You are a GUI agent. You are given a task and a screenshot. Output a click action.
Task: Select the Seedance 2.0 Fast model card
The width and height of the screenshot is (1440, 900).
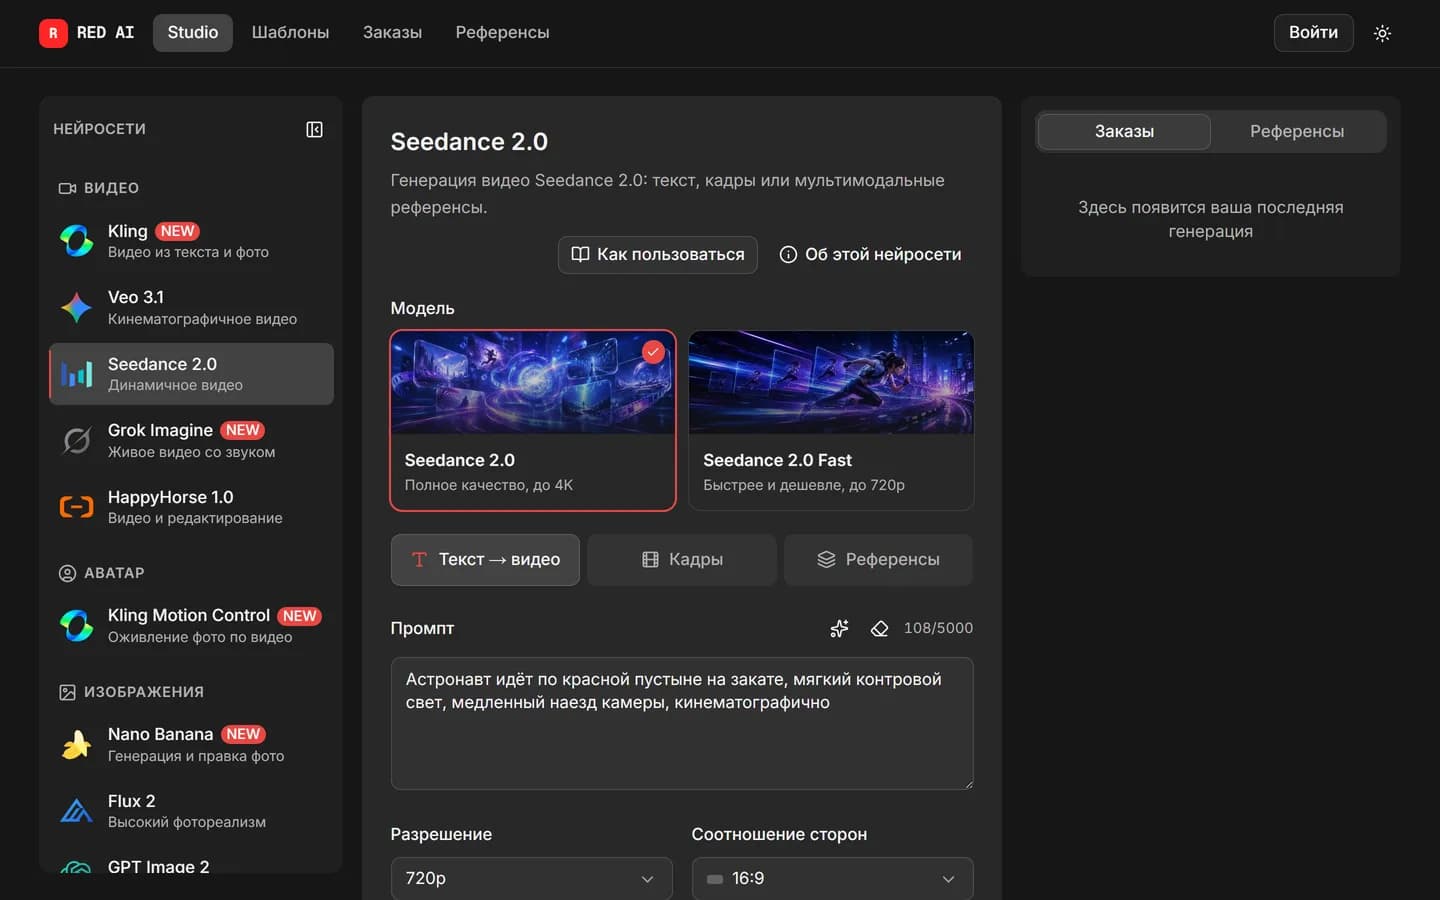831,420
